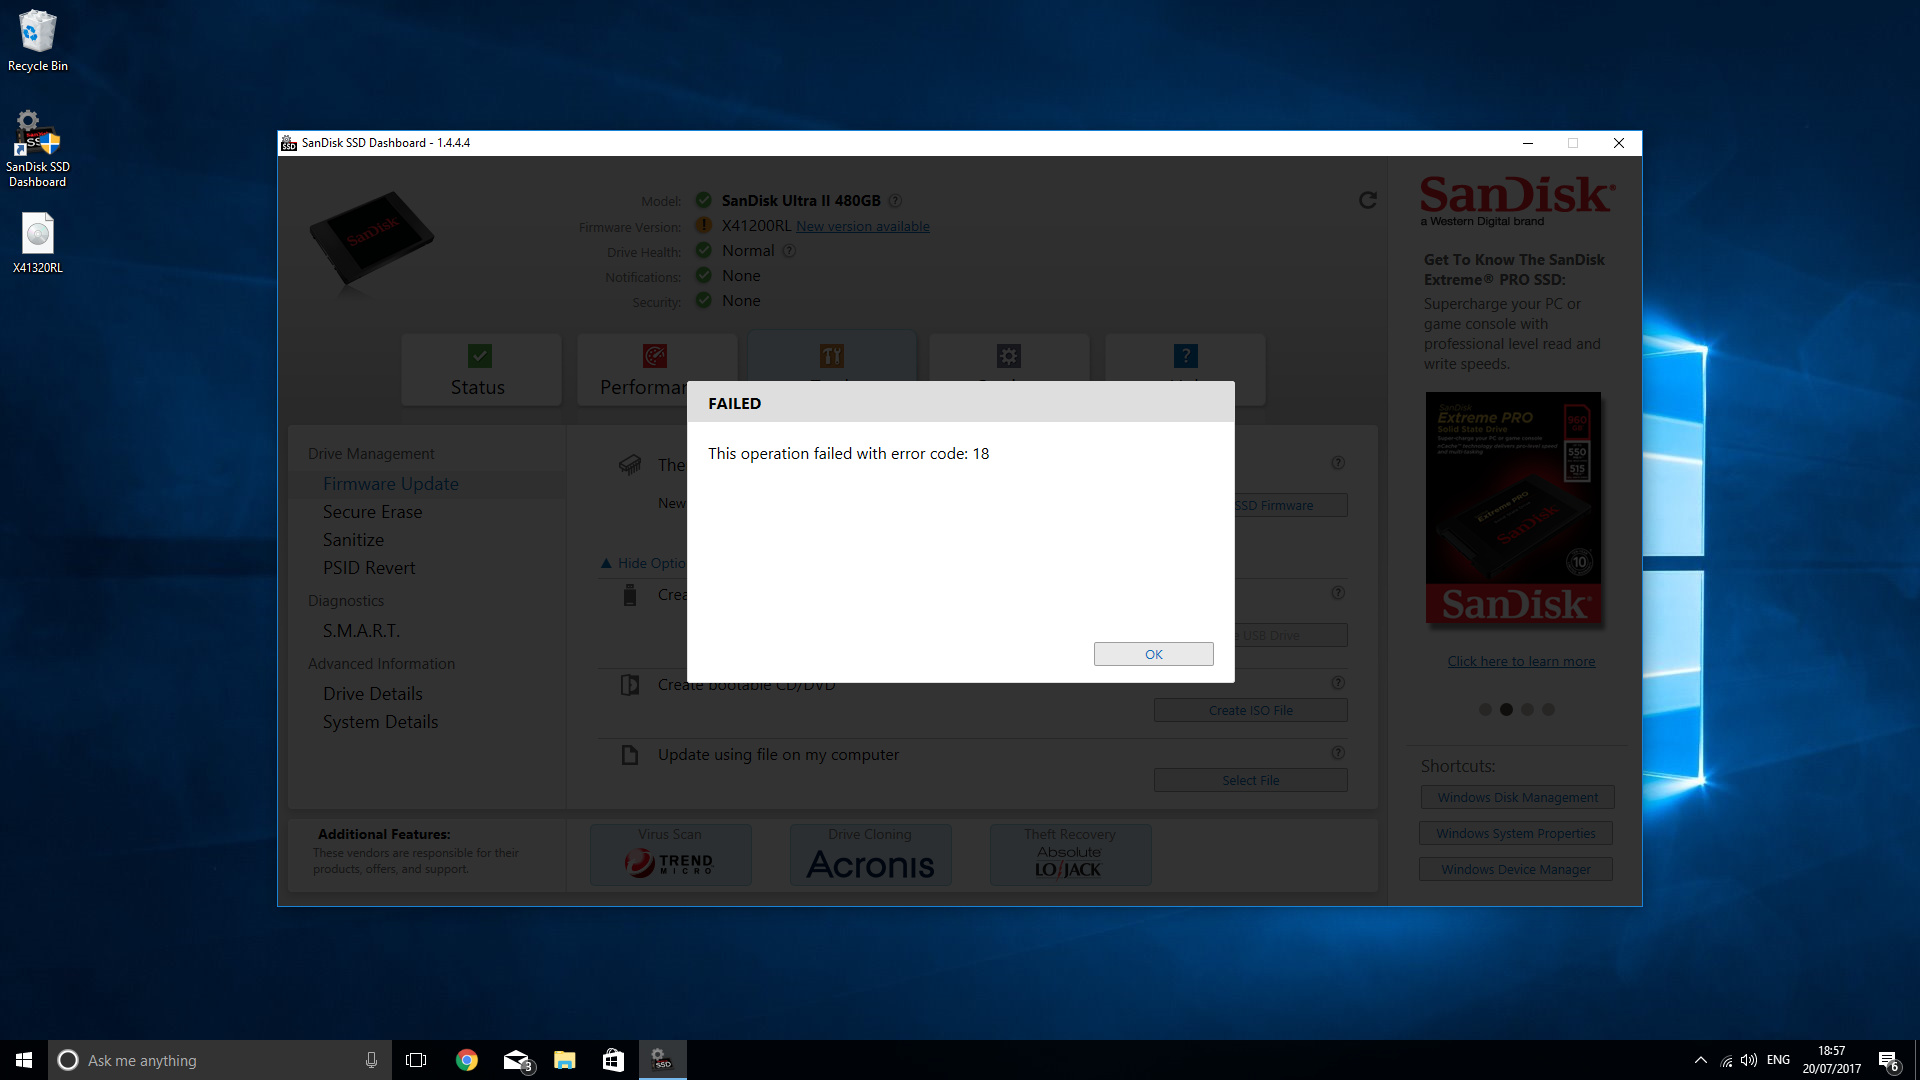Screen dimensions: 1920x1080
Task: Collapse the Hide Options expander
Action: 643,563
